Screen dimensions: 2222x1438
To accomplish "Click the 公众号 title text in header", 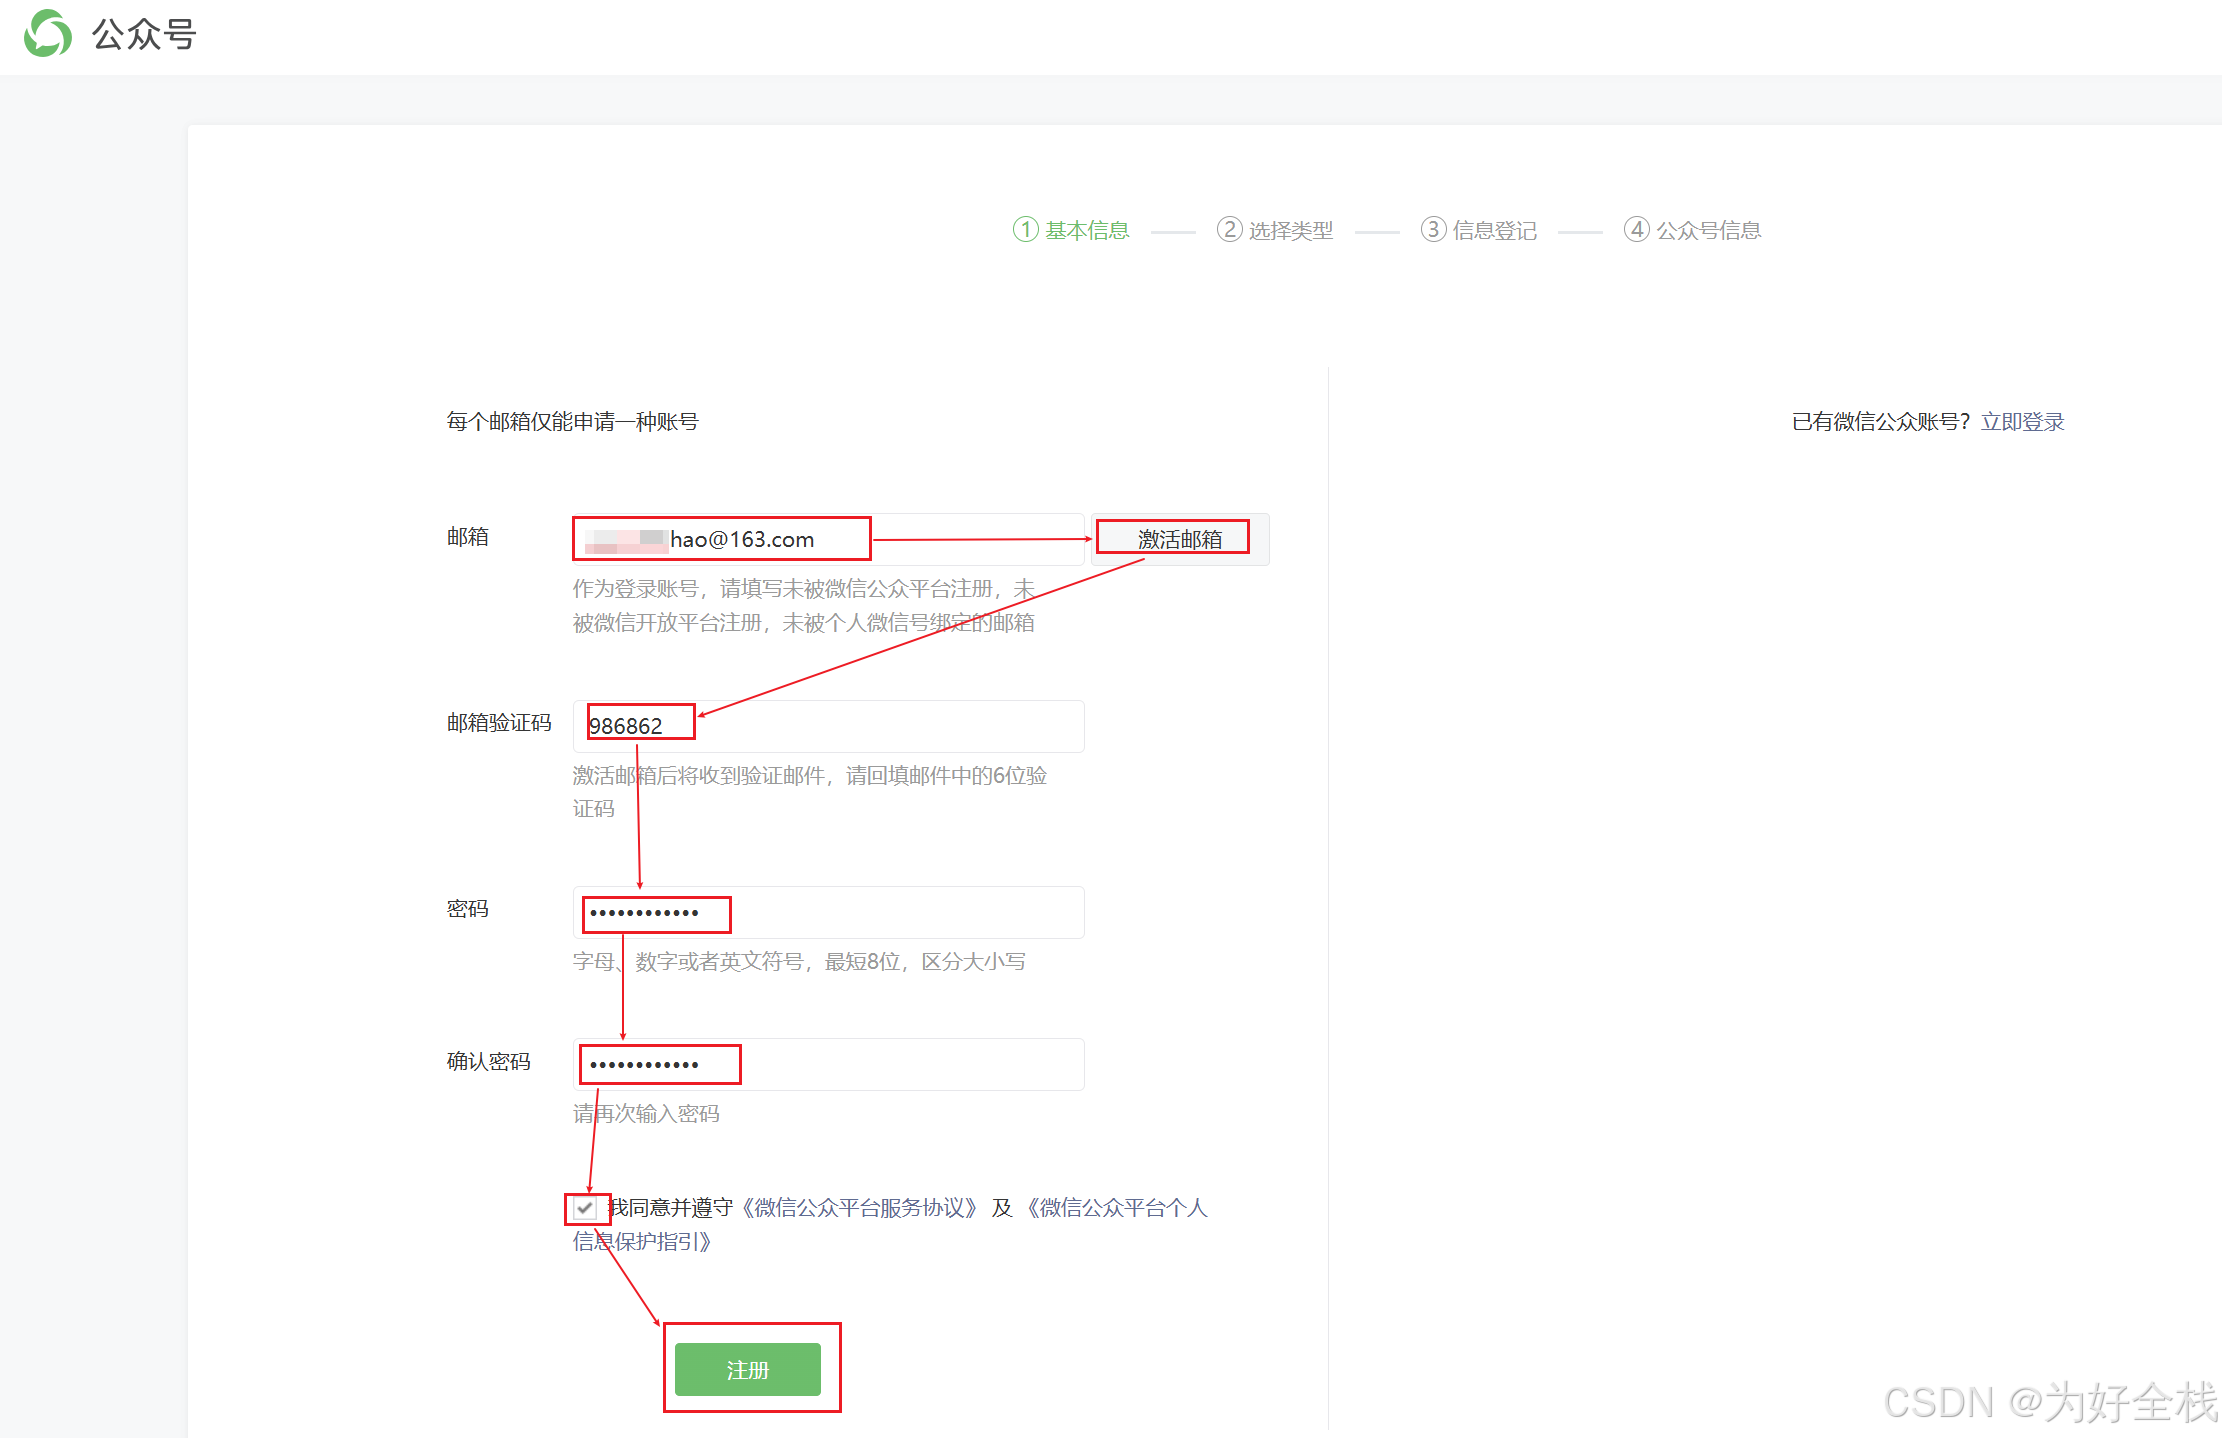I will [x=144, y=35].
